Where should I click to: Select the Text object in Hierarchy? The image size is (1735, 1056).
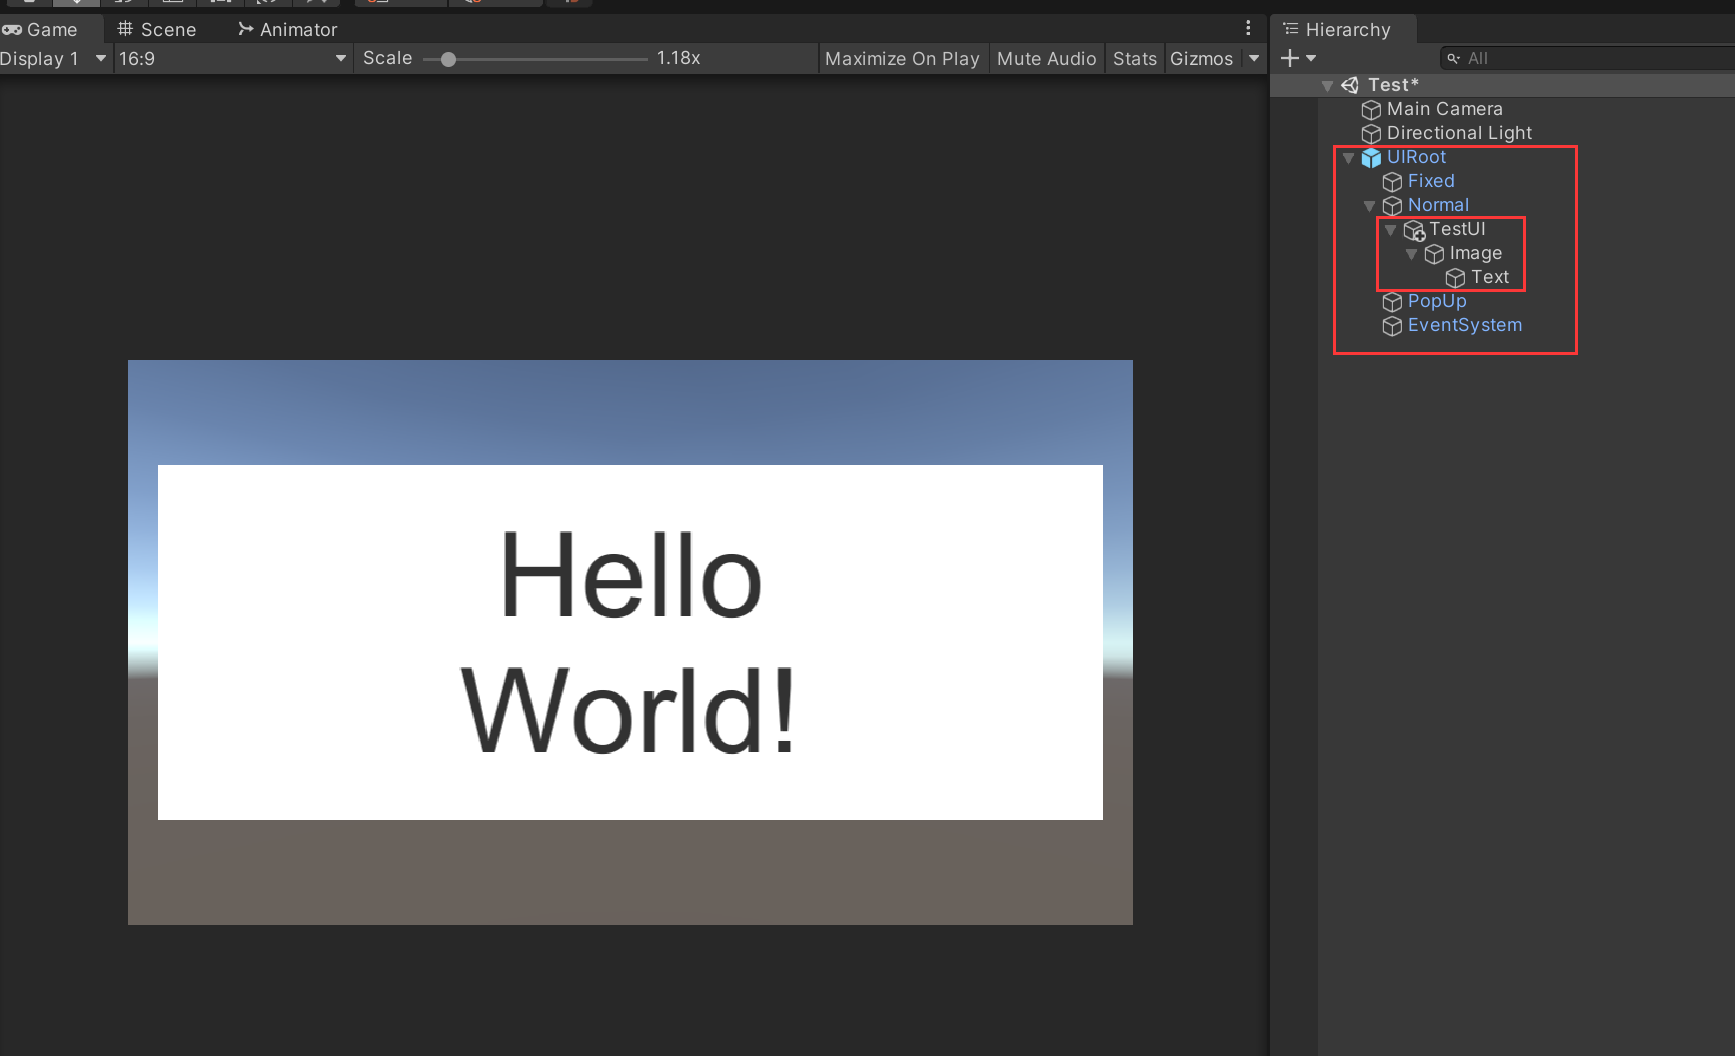point(1490,277)
